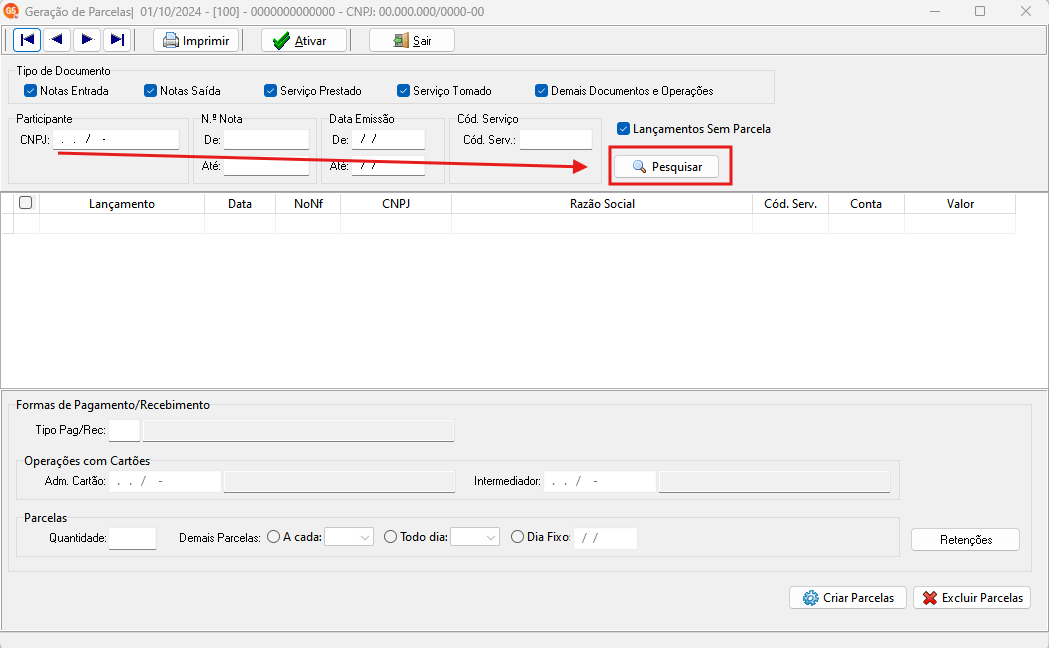Focus the Adm. Cartão CNPJ field
The image size is (1049, 648).
click(165, 481)
